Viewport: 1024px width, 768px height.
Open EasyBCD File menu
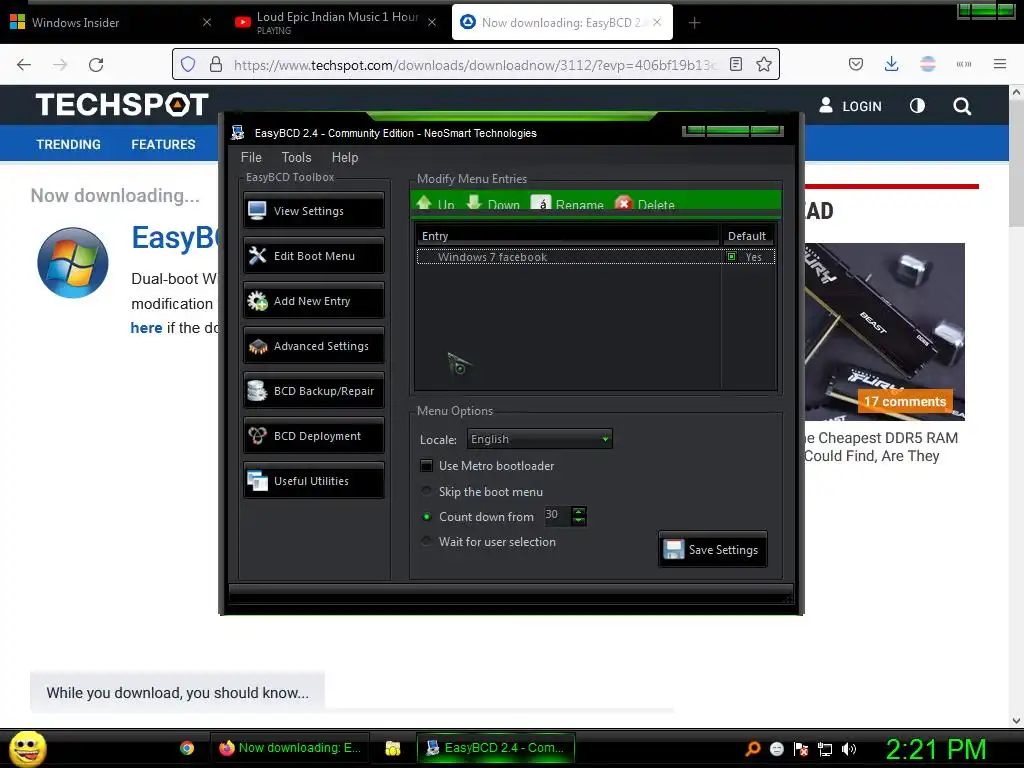coord(251,157)
